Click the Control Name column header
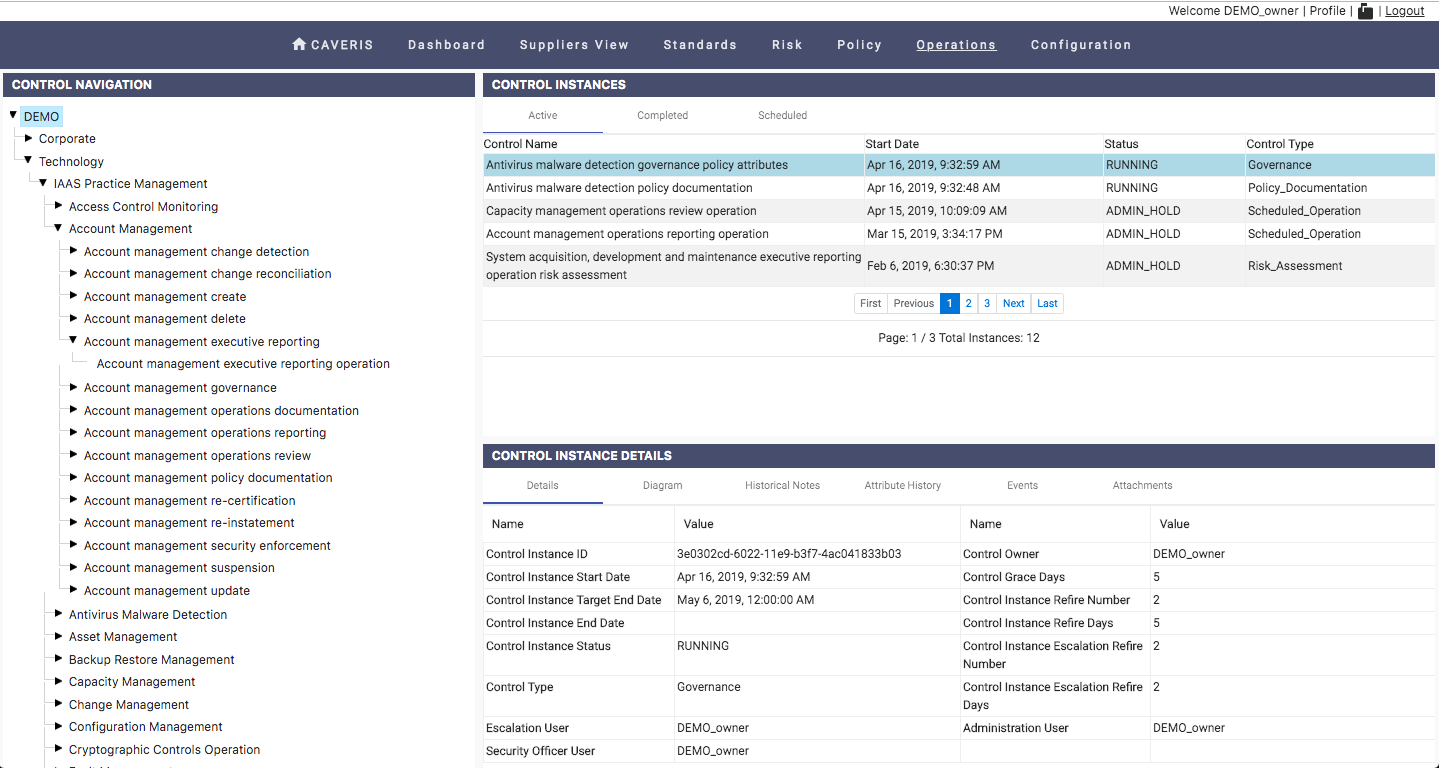Image resolution: width=1439 pixels, height=768 pixels. (x=520, y=144)
